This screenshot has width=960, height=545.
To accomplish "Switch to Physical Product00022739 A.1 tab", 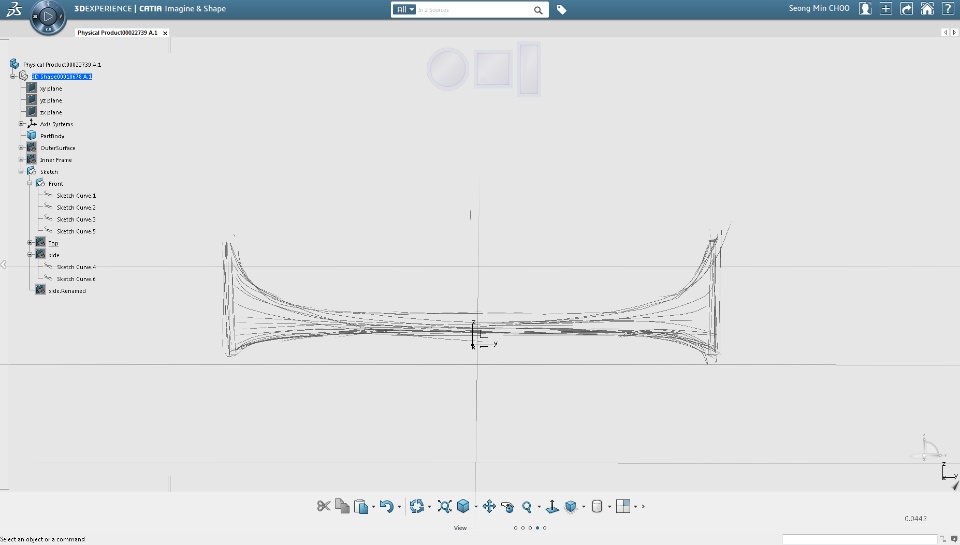I will 117,32.
